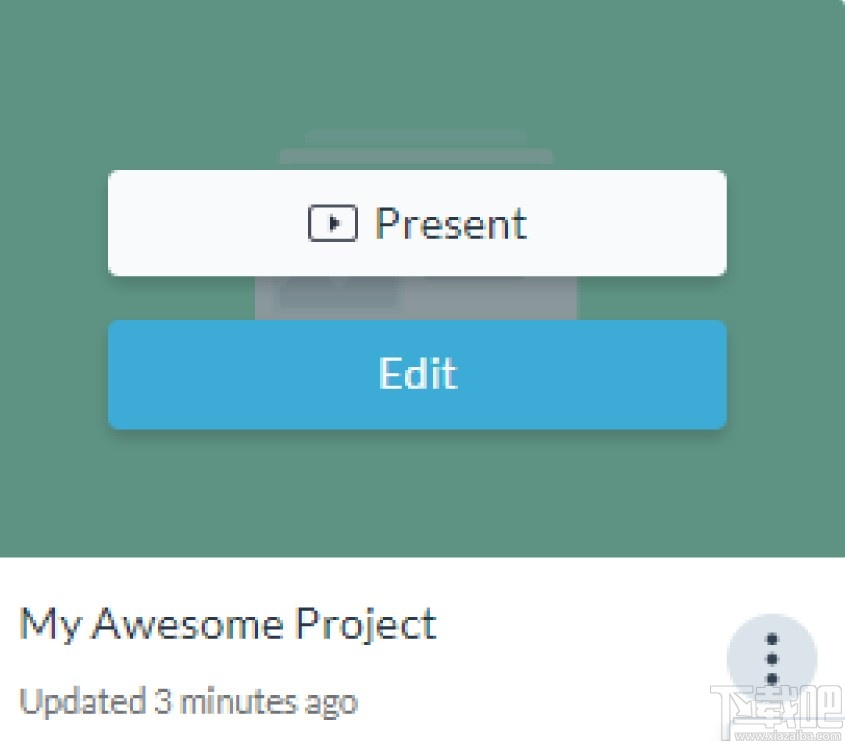Click the last-updated timestamp line
845x741 pixels.
click(188, 702)
